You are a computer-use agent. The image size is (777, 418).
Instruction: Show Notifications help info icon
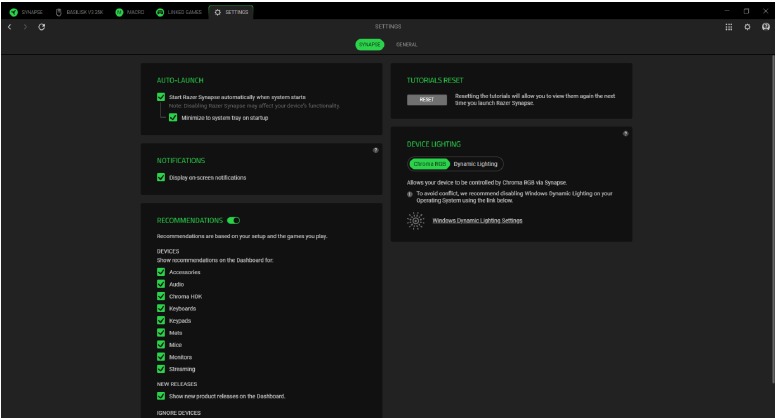click(x=376, y=150)
